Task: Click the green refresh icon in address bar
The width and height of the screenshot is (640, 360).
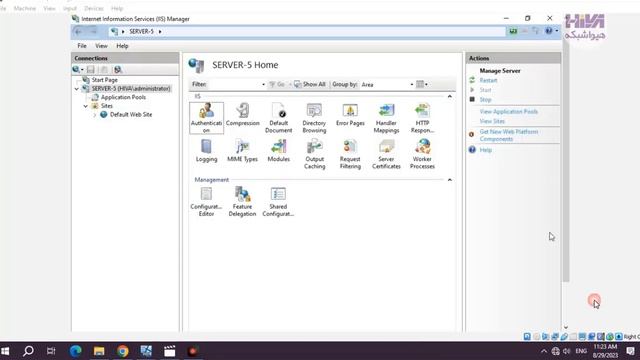Action: click(x=513, y=31)
